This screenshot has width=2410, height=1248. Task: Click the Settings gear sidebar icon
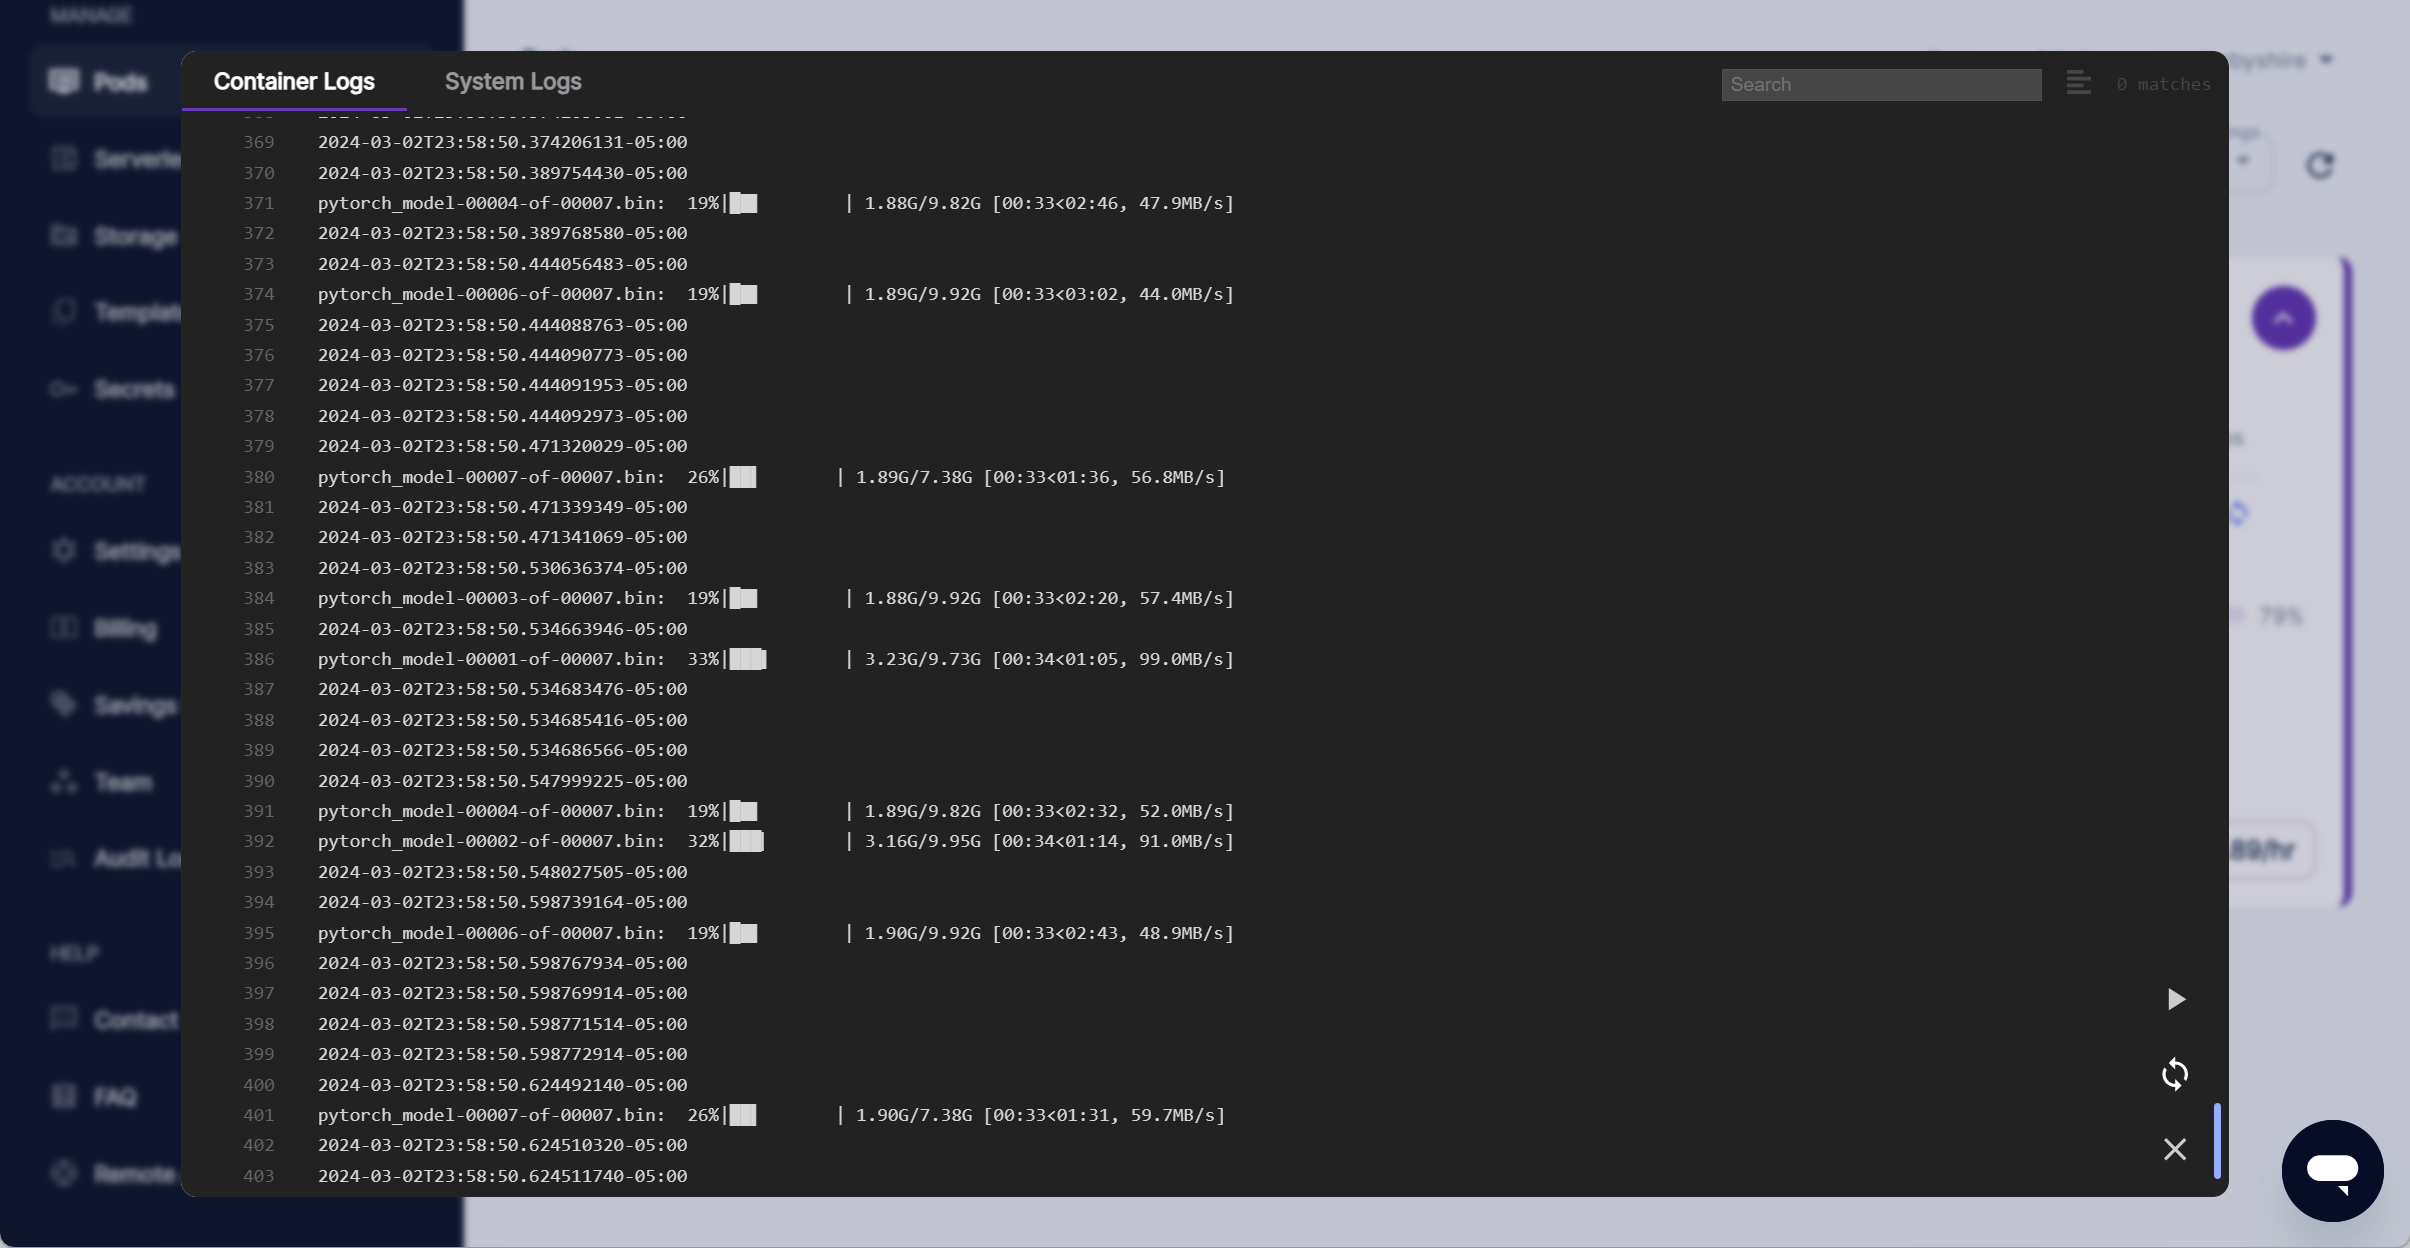[64, 551]
